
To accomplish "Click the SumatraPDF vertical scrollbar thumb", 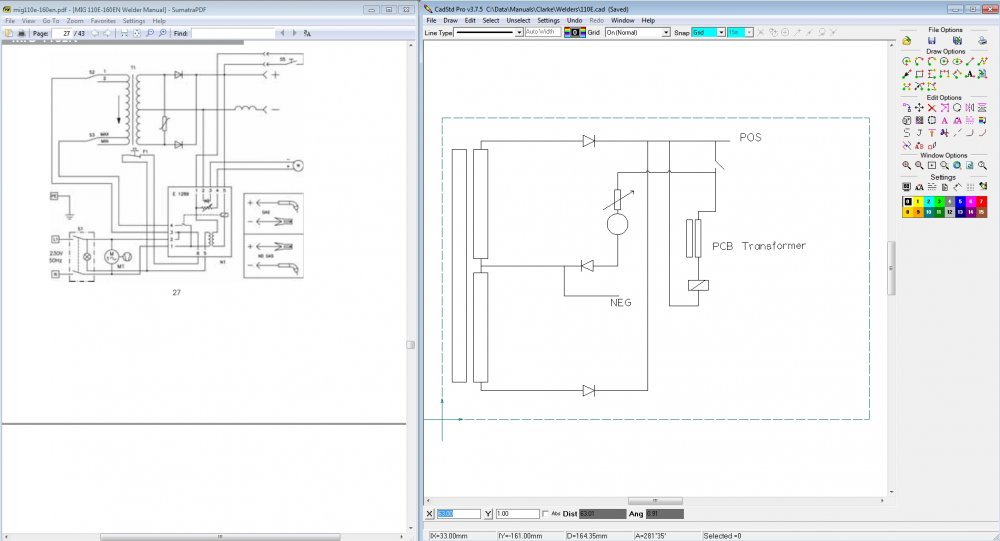I will pyautogui.click(x=411, y=345).
